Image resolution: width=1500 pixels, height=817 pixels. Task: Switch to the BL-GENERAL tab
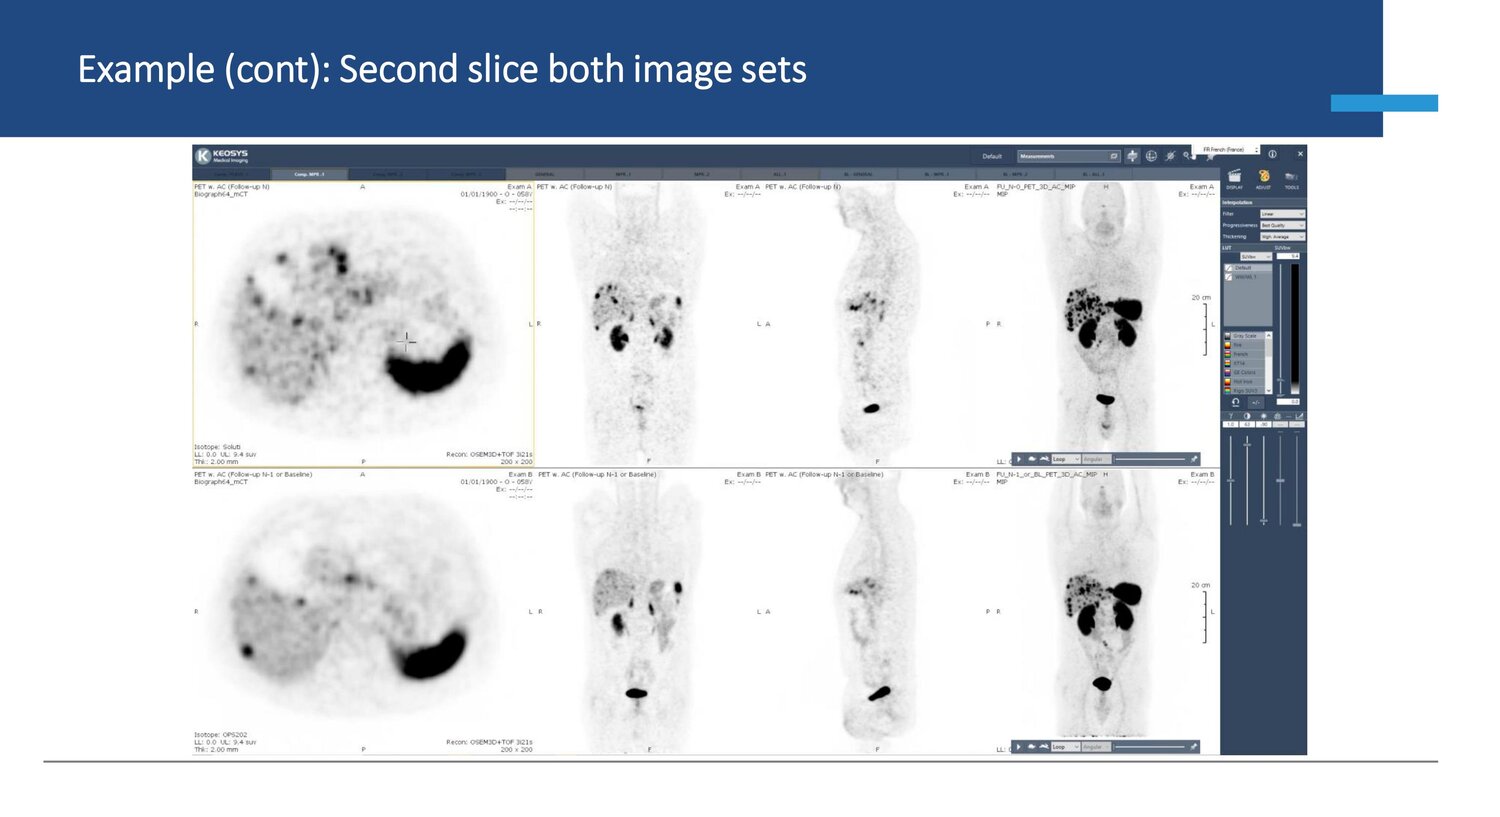click(857, 174)
